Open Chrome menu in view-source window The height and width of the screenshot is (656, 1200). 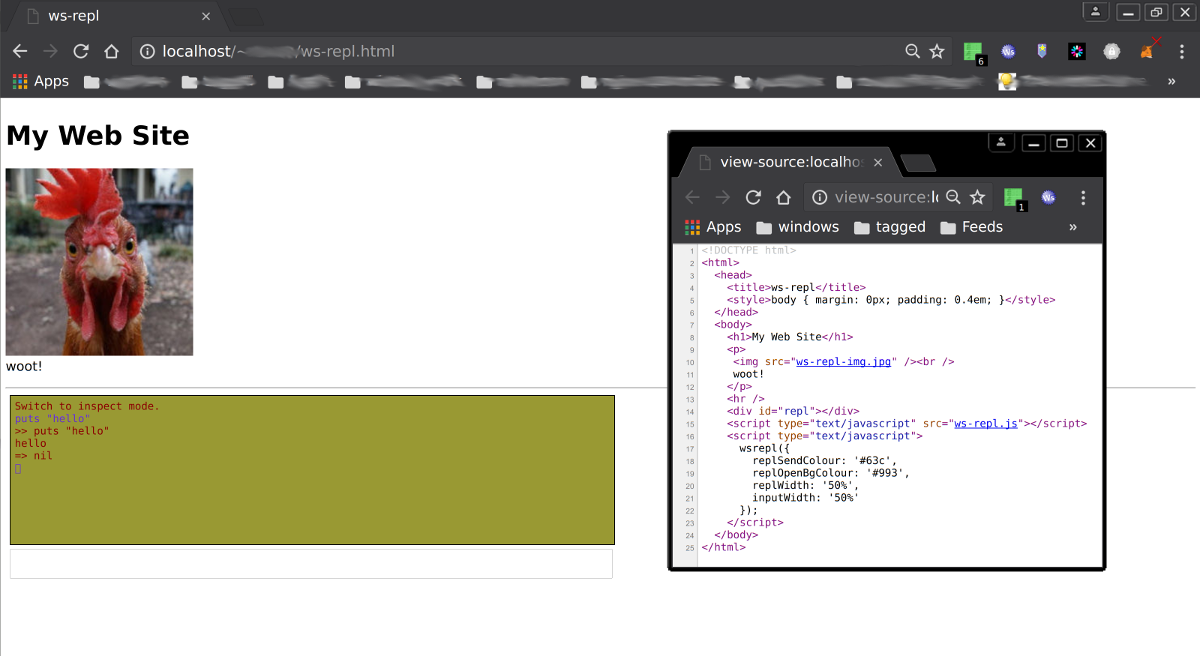pos(1083,197)
